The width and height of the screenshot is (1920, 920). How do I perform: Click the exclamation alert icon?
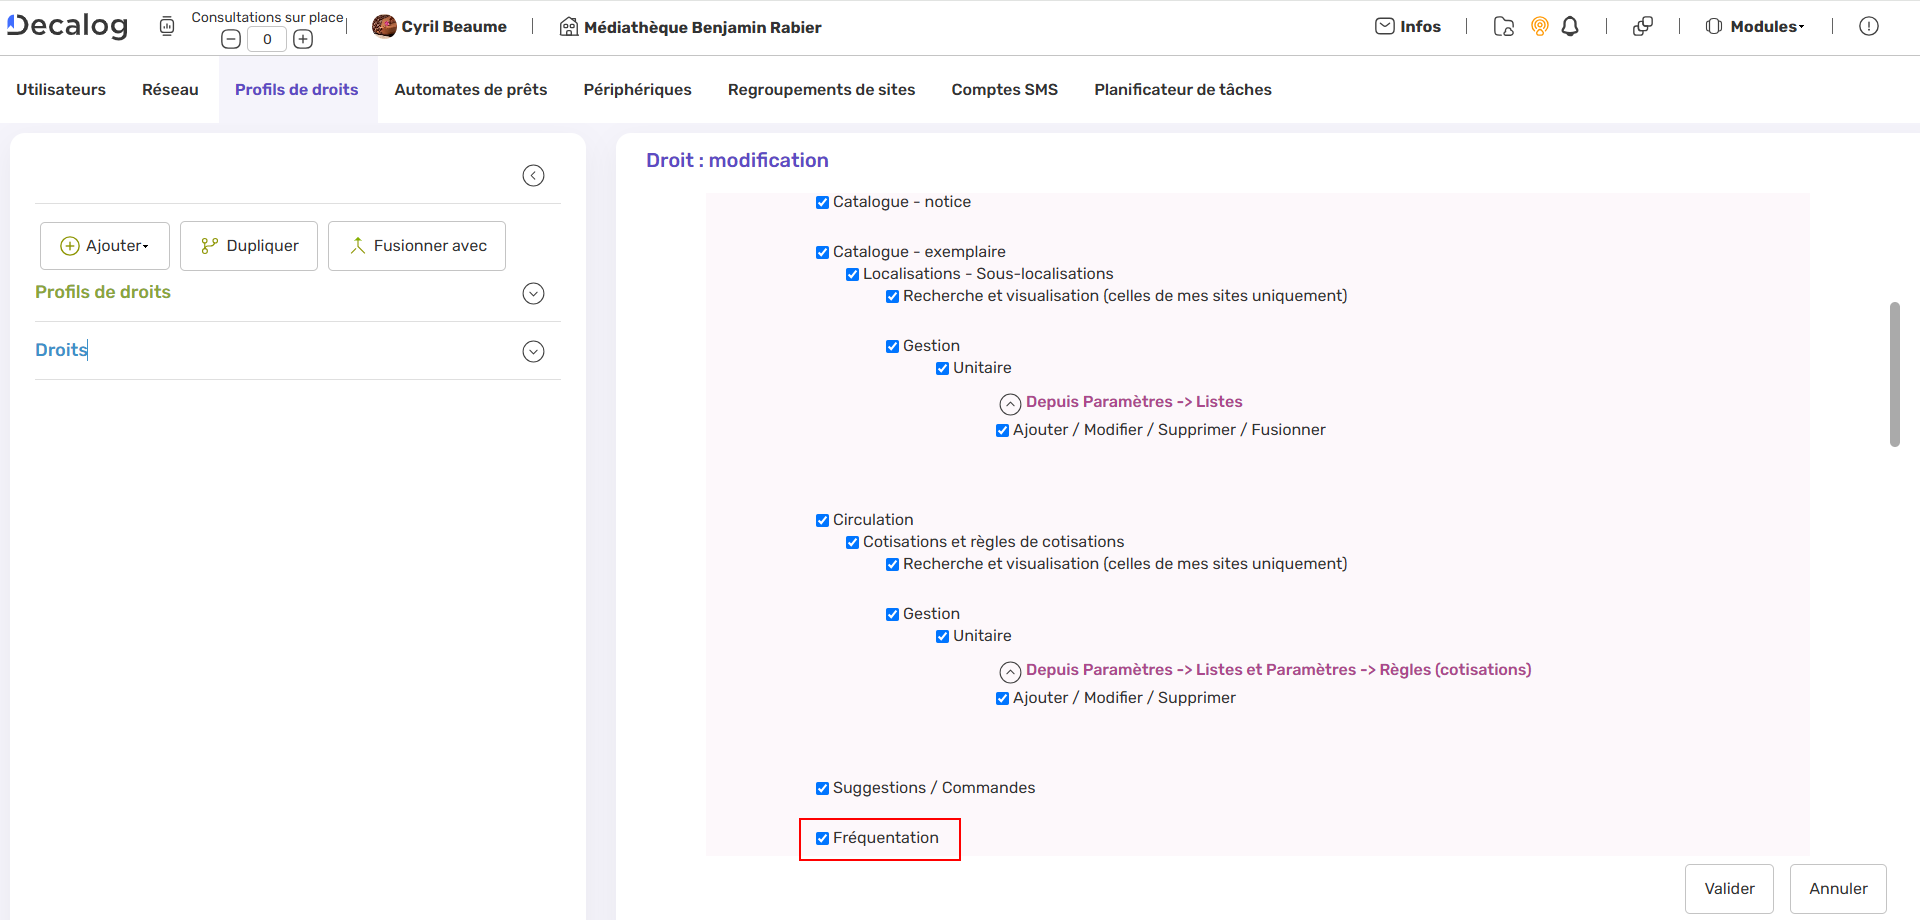pyautogui.click(x=1868, y=27)
